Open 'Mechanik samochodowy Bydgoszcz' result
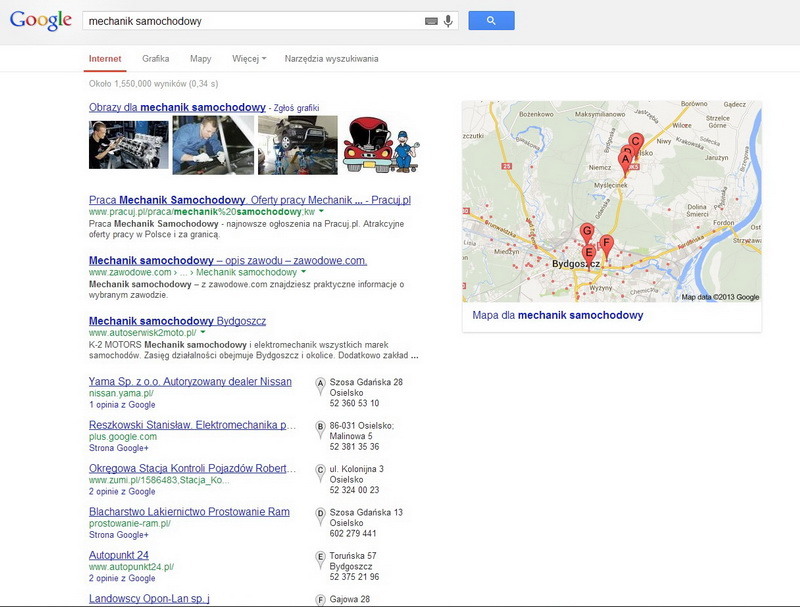The height and width of the screenshot is (607, 800). (178, 321)
